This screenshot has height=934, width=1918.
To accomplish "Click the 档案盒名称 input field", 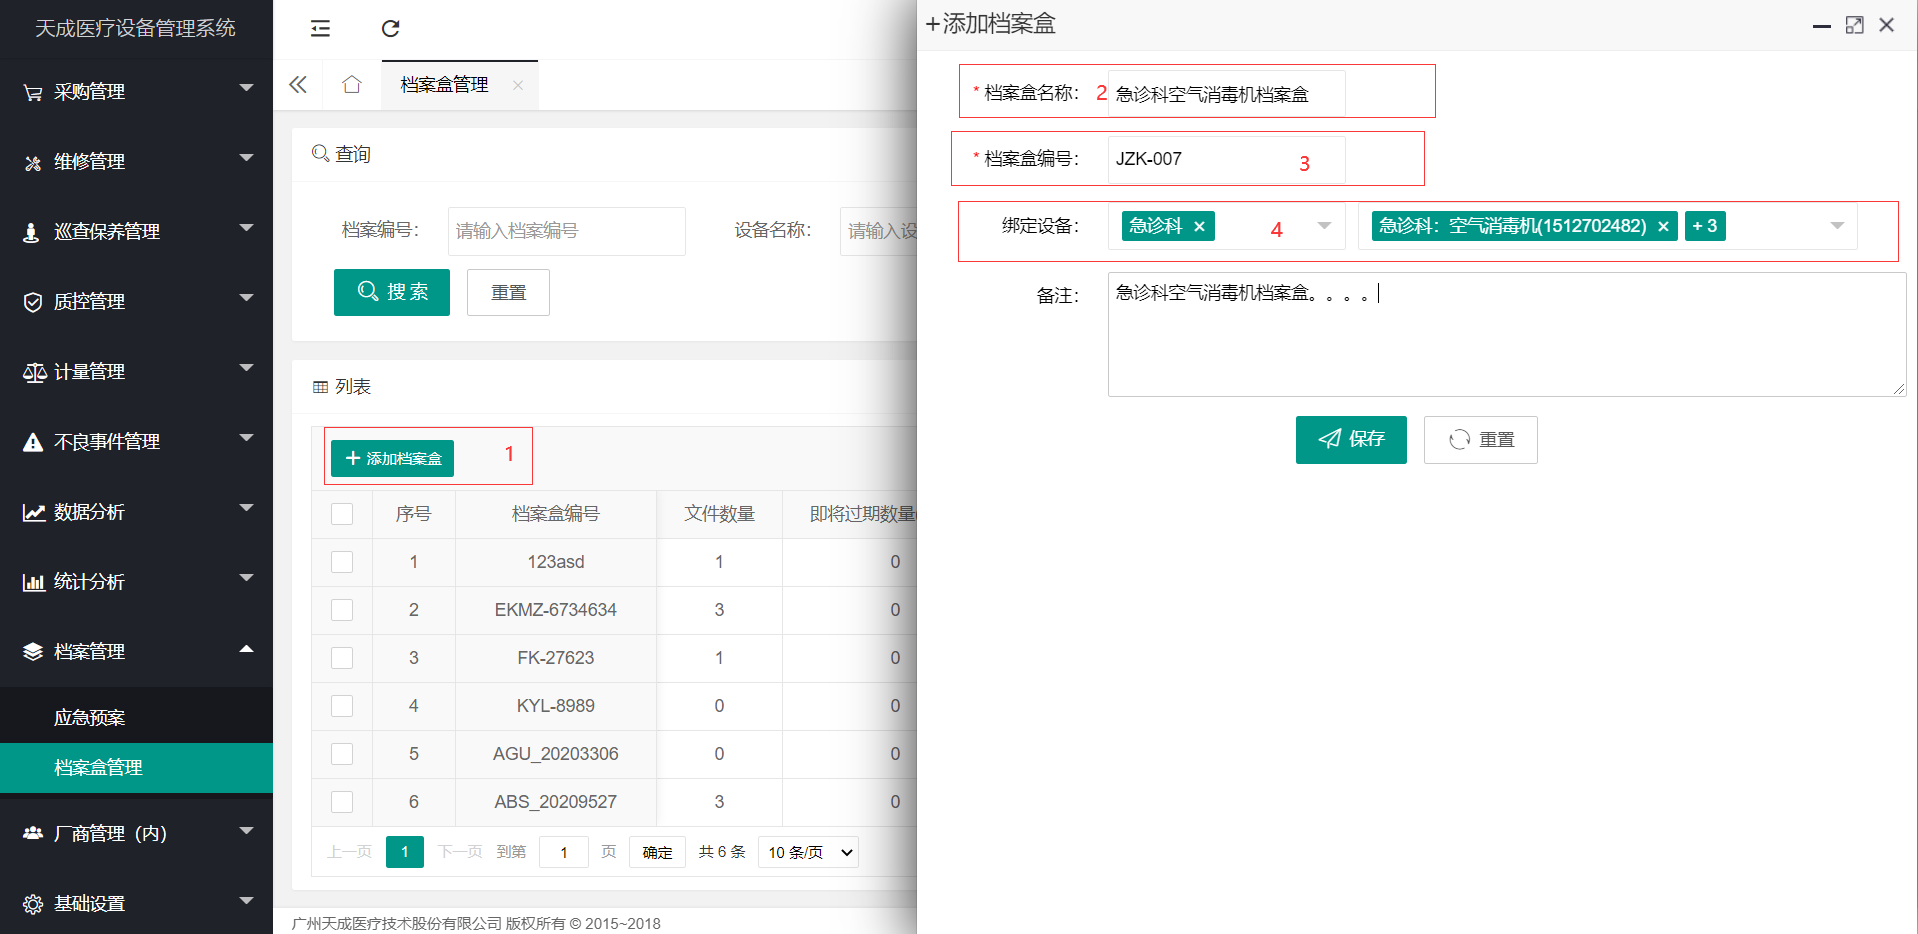I will [1226, 94].
